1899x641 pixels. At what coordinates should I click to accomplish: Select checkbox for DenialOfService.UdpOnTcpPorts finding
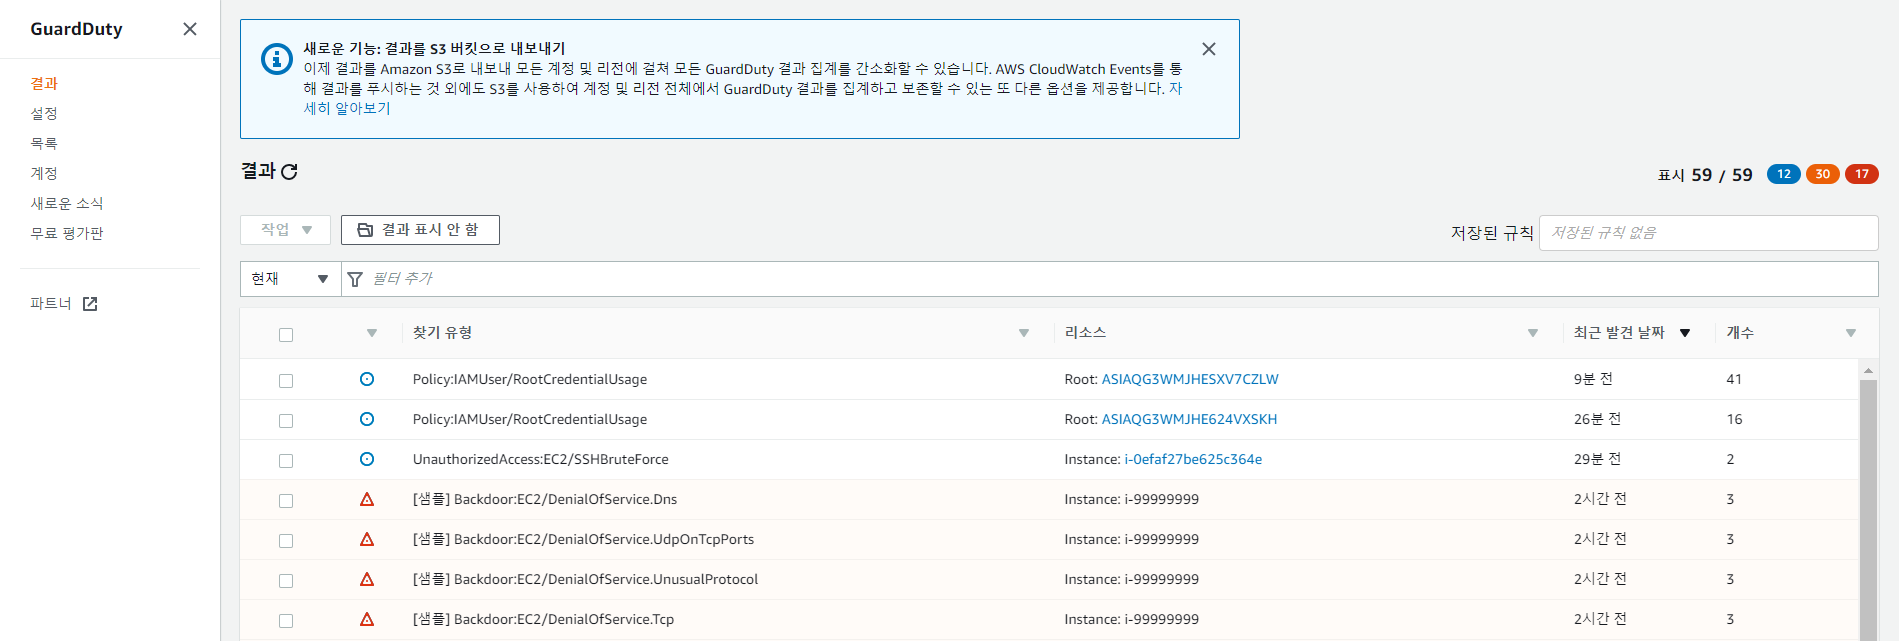coord(286,541)
